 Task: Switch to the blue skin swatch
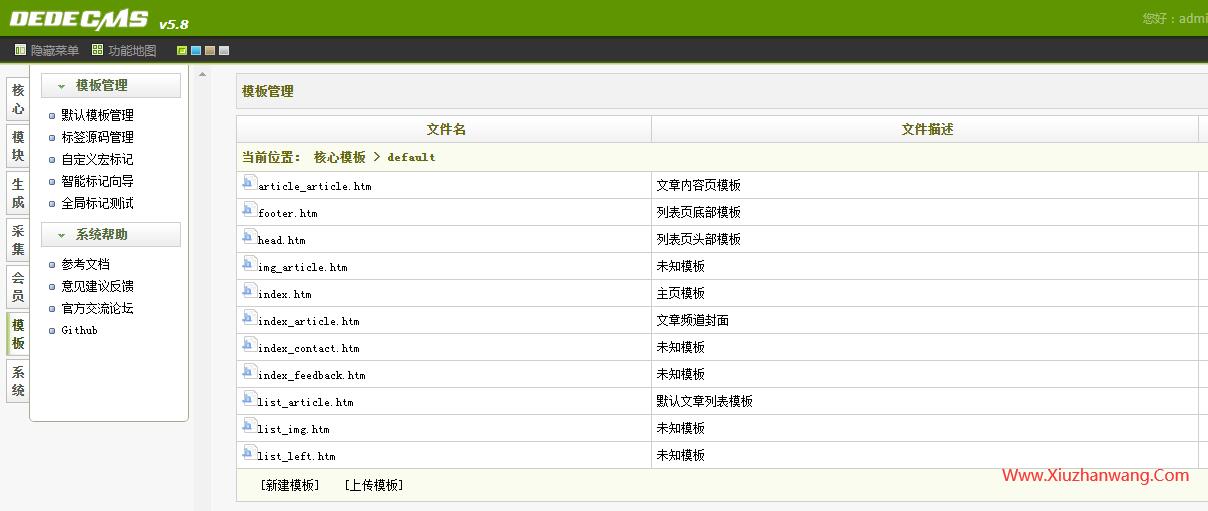(196, 51)
